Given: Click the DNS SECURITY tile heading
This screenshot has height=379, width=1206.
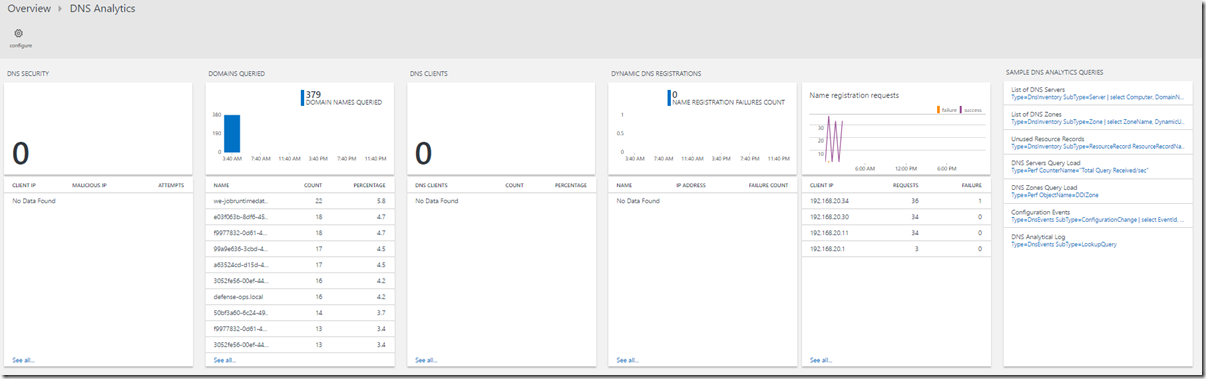Looking at the screenshot, I should pyautogui.click(x=28, y=73).
